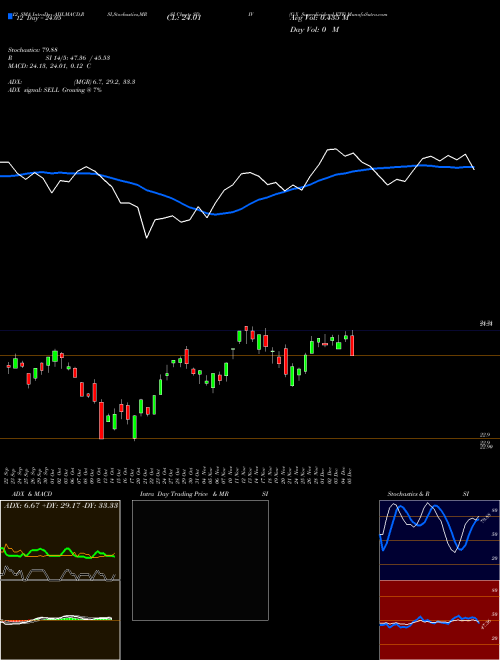500x660 pixels.
Task: Click the 'Stochastics: 79.88' reading
Action: click(33, 50)
